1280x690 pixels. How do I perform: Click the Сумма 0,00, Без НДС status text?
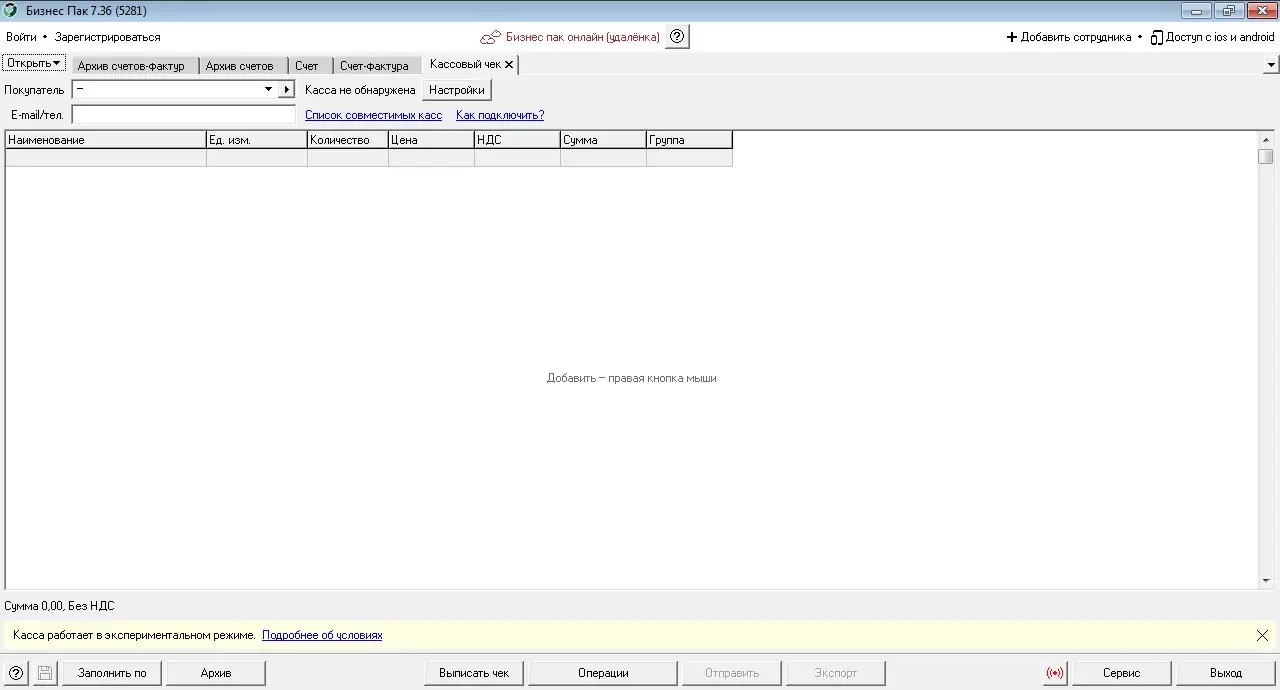click(60, 606)
